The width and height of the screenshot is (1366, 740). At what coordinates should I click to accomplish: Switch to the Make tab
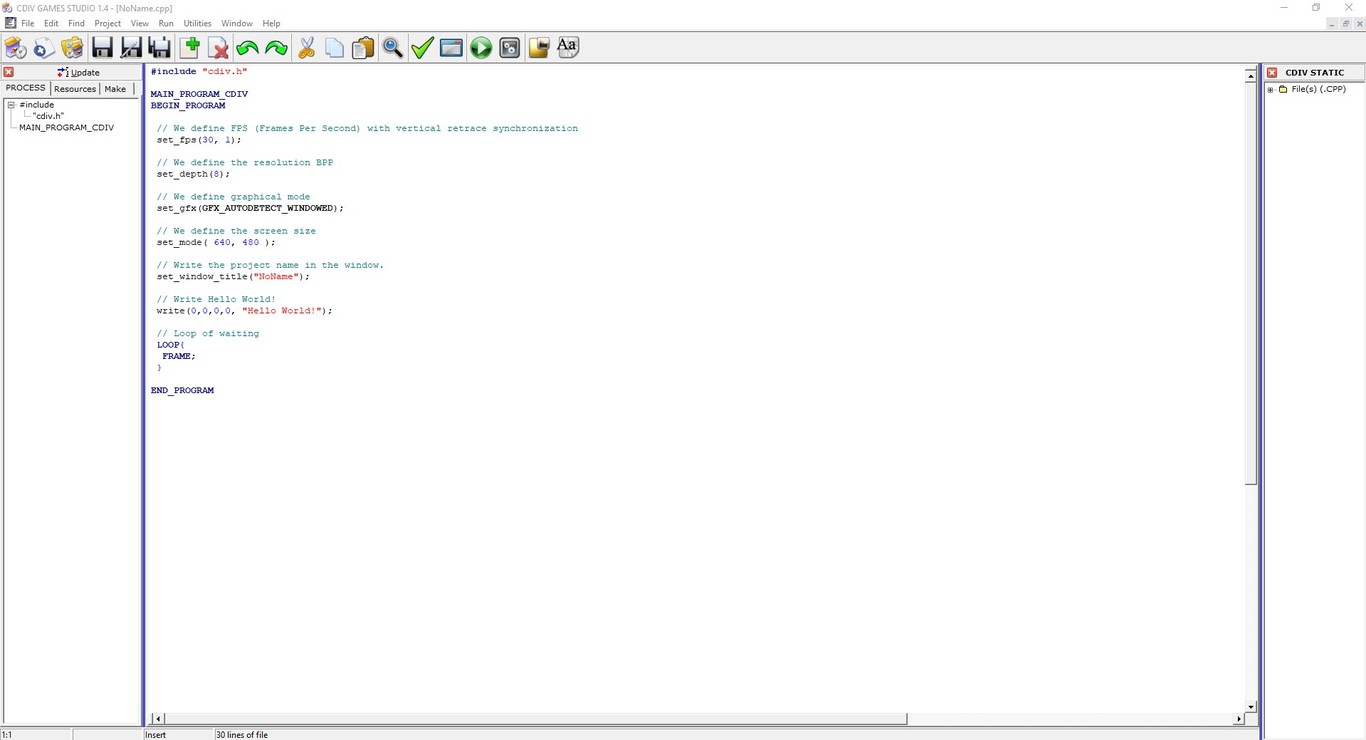[x=115, y=89]
